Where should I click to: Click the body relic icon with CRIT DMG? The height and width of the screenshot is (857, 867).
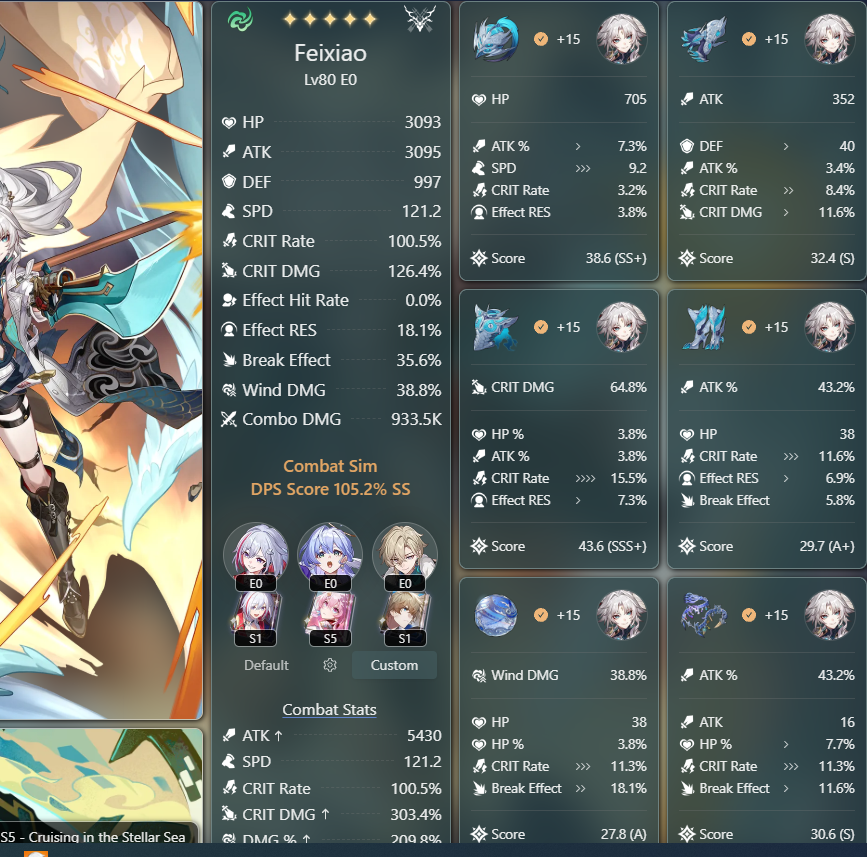[496, 327]
